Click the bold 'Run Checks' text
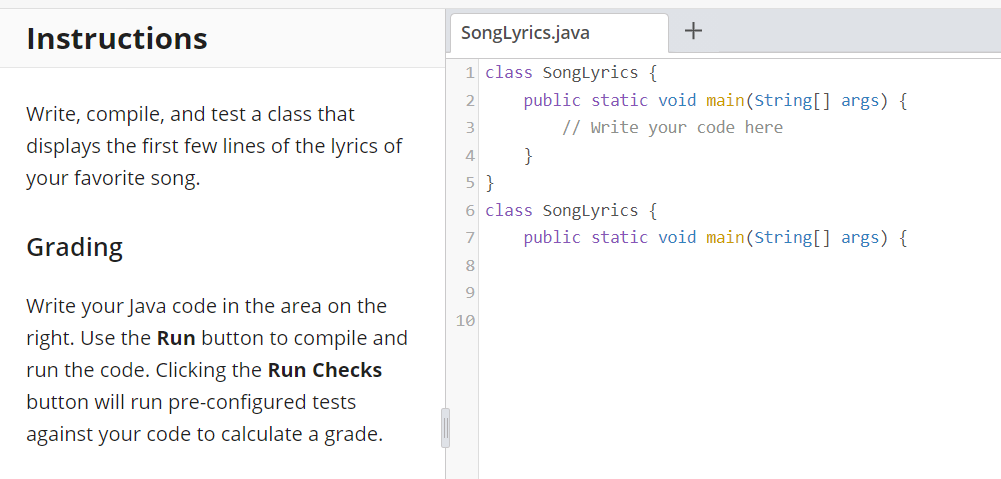 [x=324, y=370]
